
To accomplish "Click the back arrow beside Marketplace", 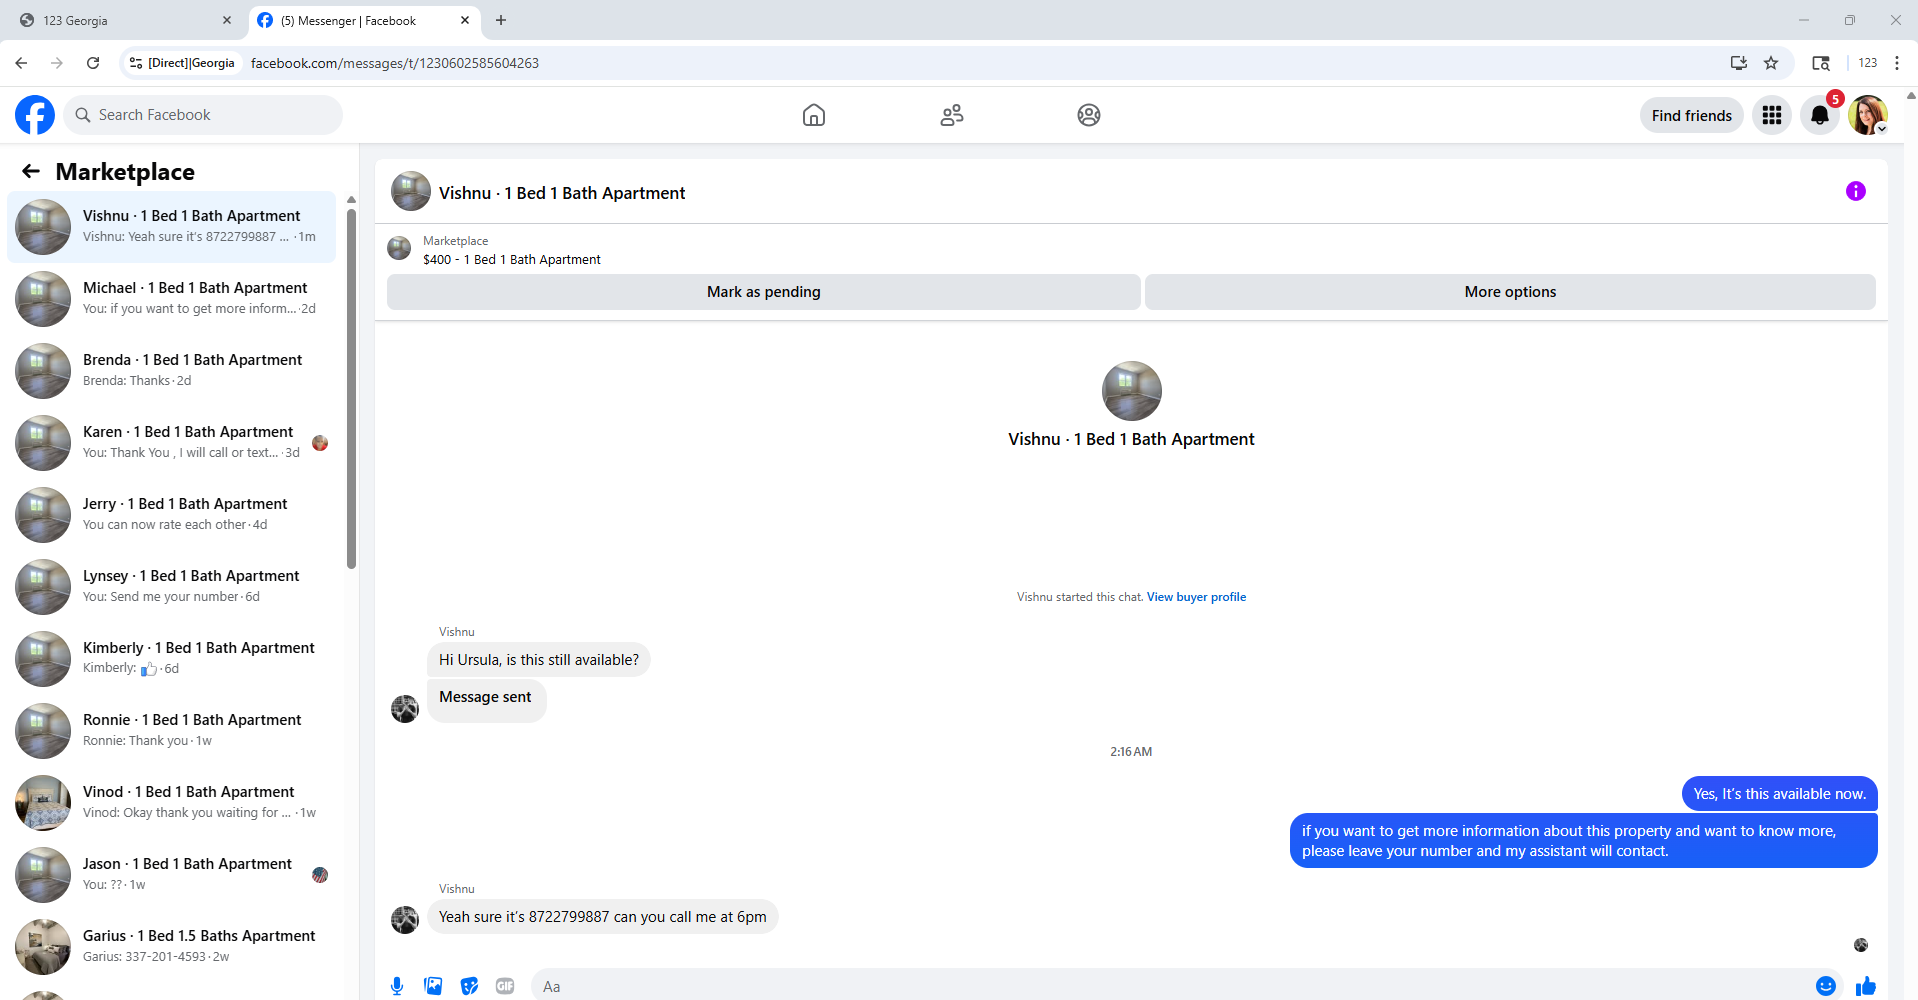I will [31, 171].
